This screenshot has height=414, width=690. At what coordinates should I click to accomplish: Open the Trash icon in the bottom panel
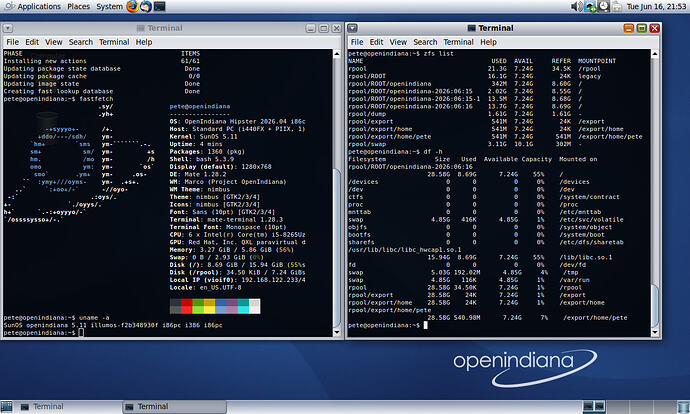tap(683, 407)
